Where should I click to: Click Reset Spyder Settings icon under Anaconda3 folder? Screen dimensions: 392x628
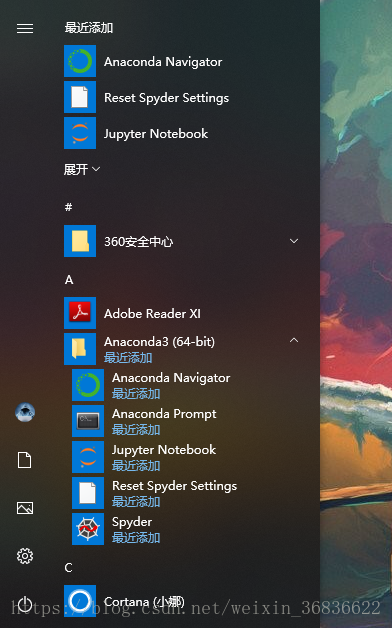pyautogui.click(x=88, y=493)
